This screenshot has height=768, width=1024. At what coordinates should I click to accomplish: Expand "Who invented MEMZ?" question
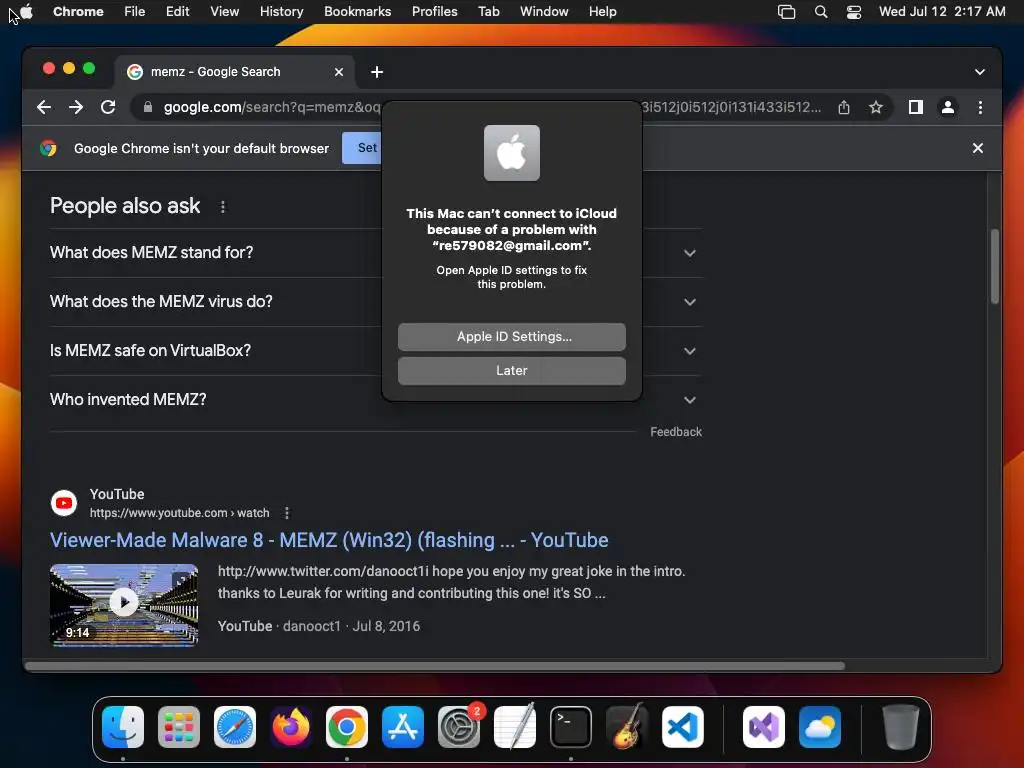[x=376, y=400]
